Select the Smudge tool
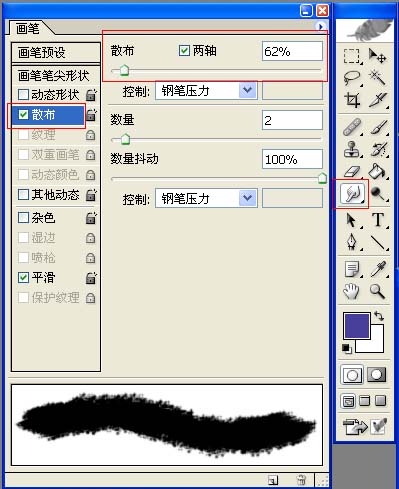The height and width of the screenshot is (489, 399). click(x=352, y=194)
